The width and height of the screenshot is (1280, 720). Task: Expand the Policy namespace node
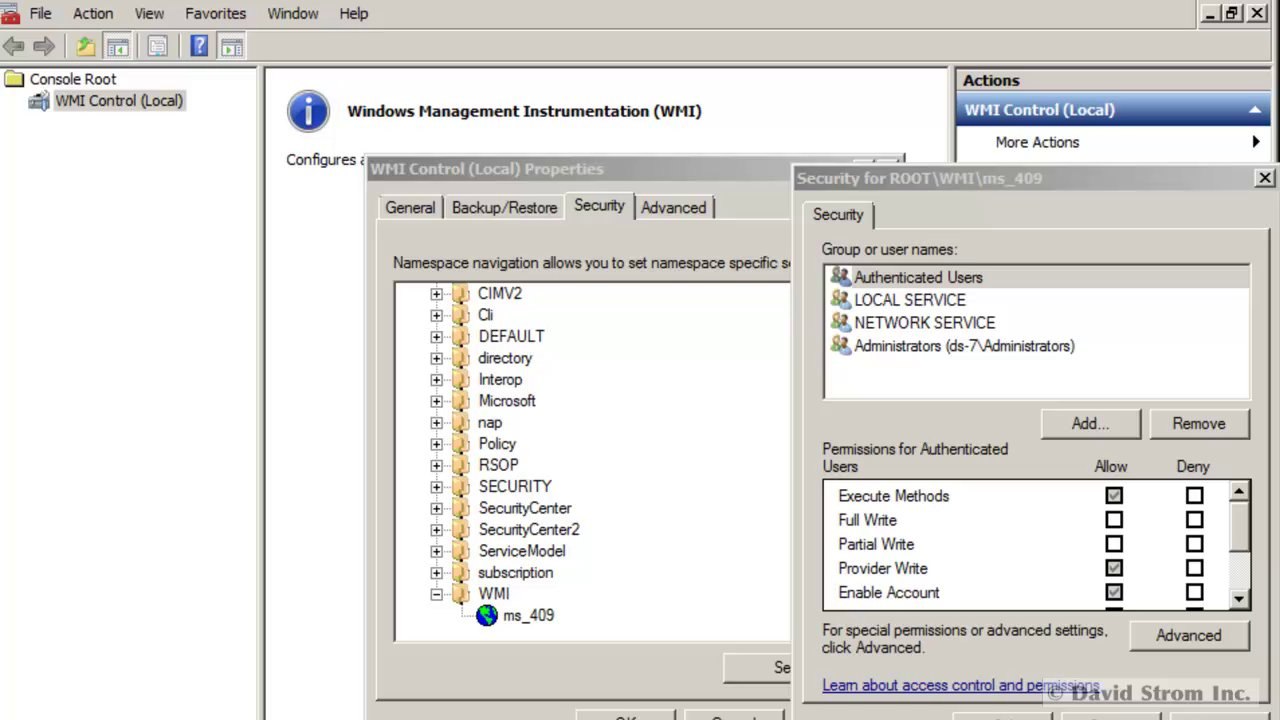[x=436, y=444]
